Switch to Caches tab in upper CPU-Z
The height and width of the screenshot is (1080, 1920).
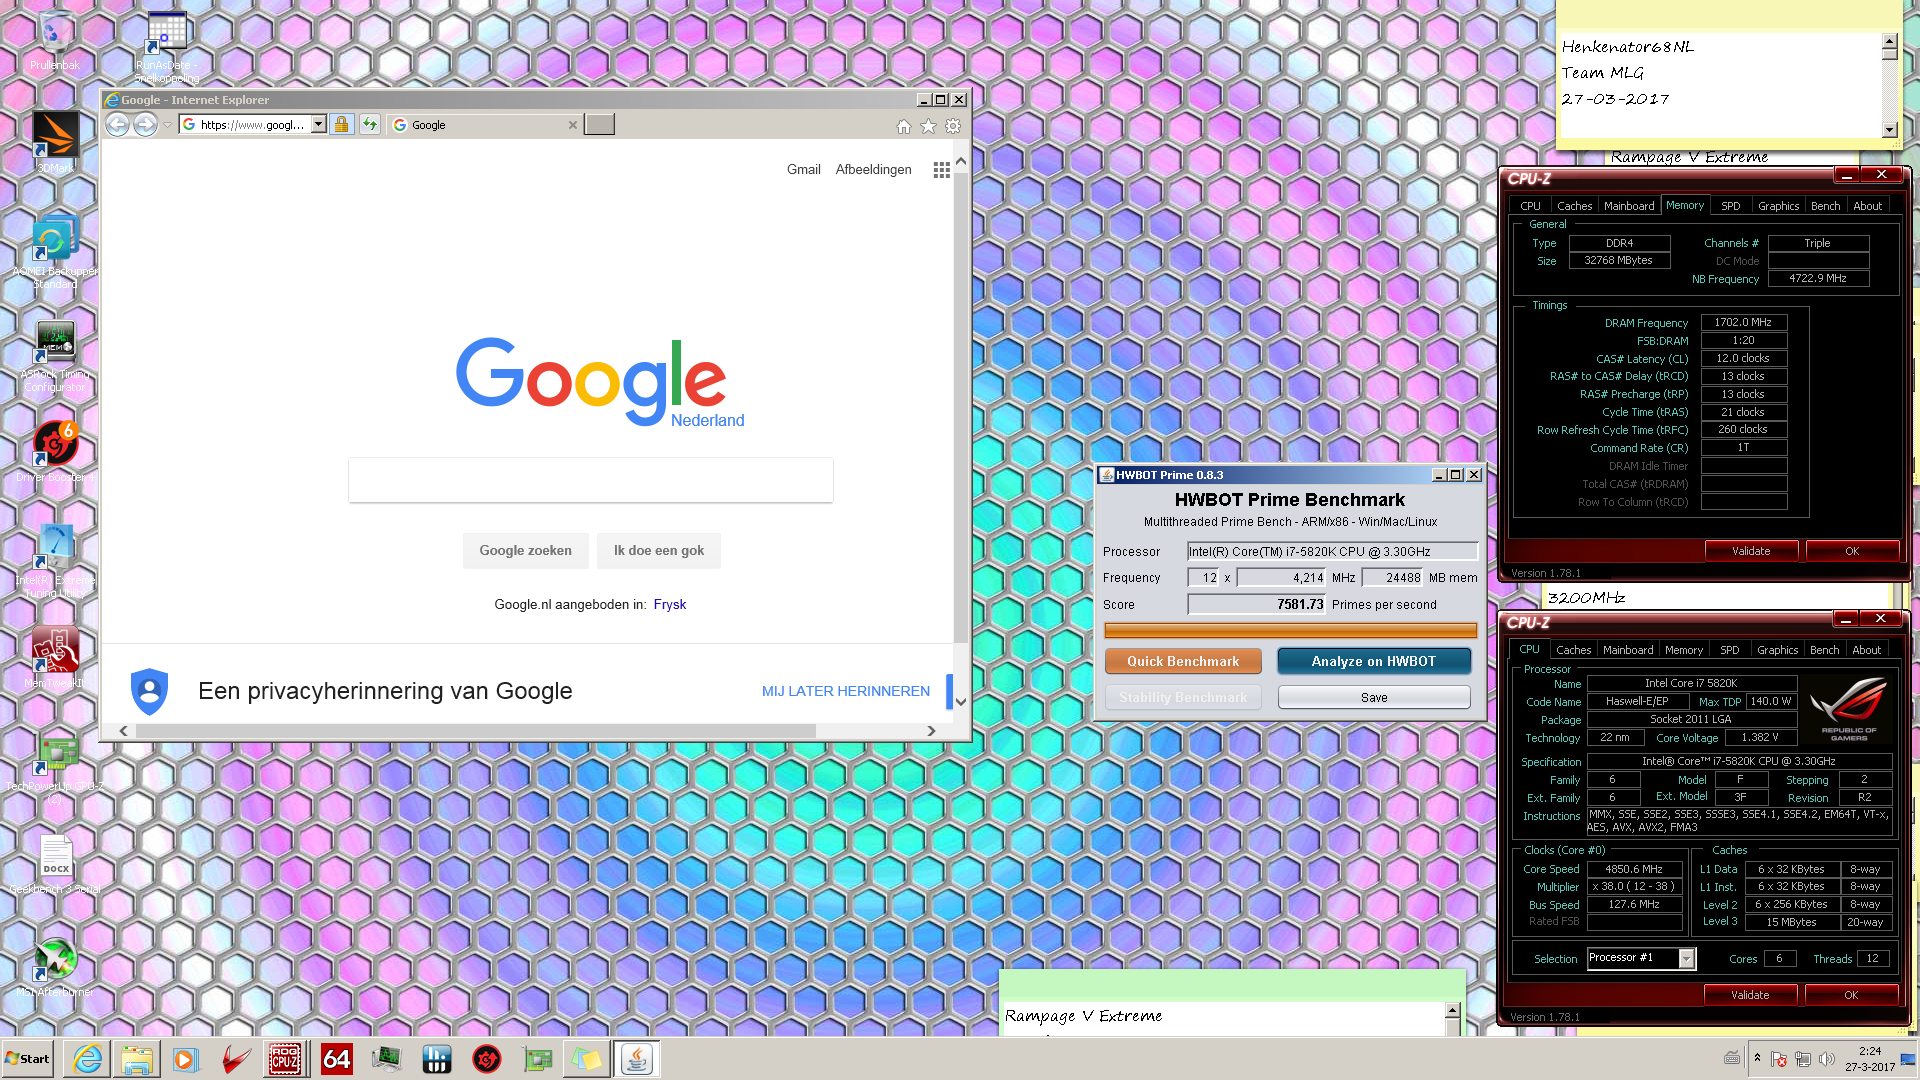tap(1574, 206)
